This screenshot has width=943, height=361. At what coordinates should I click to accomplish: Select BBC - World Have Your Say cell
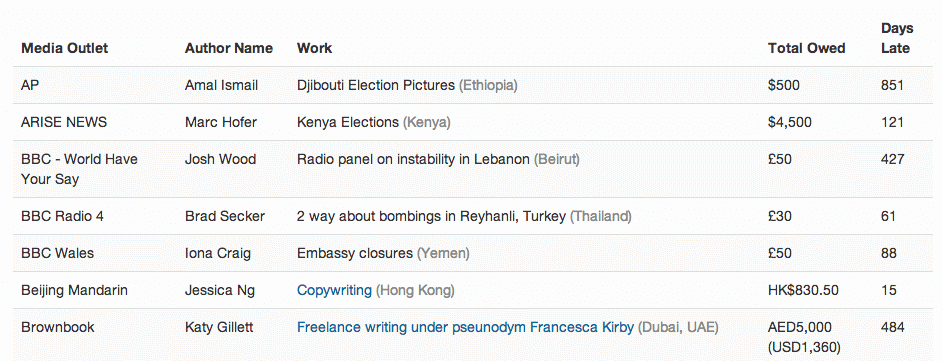tap(79, 169)
